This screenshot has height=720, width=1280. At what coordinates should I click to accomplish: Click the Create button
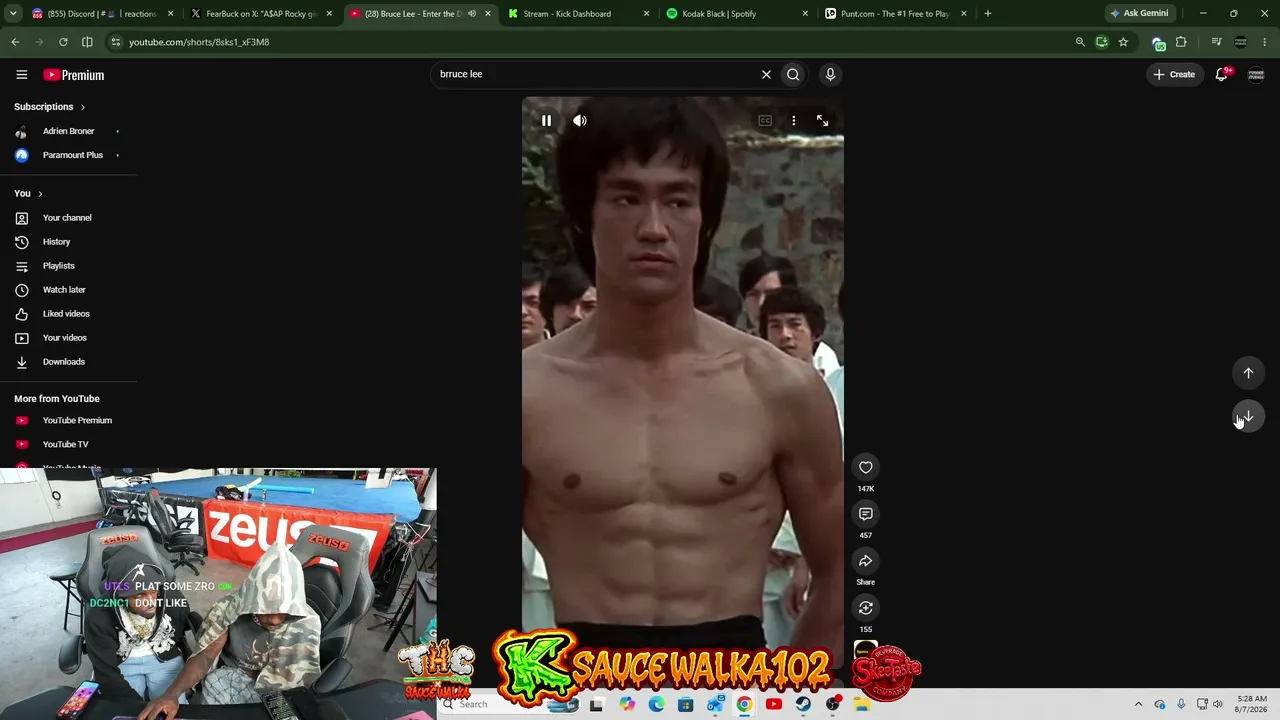(1174, 74)
